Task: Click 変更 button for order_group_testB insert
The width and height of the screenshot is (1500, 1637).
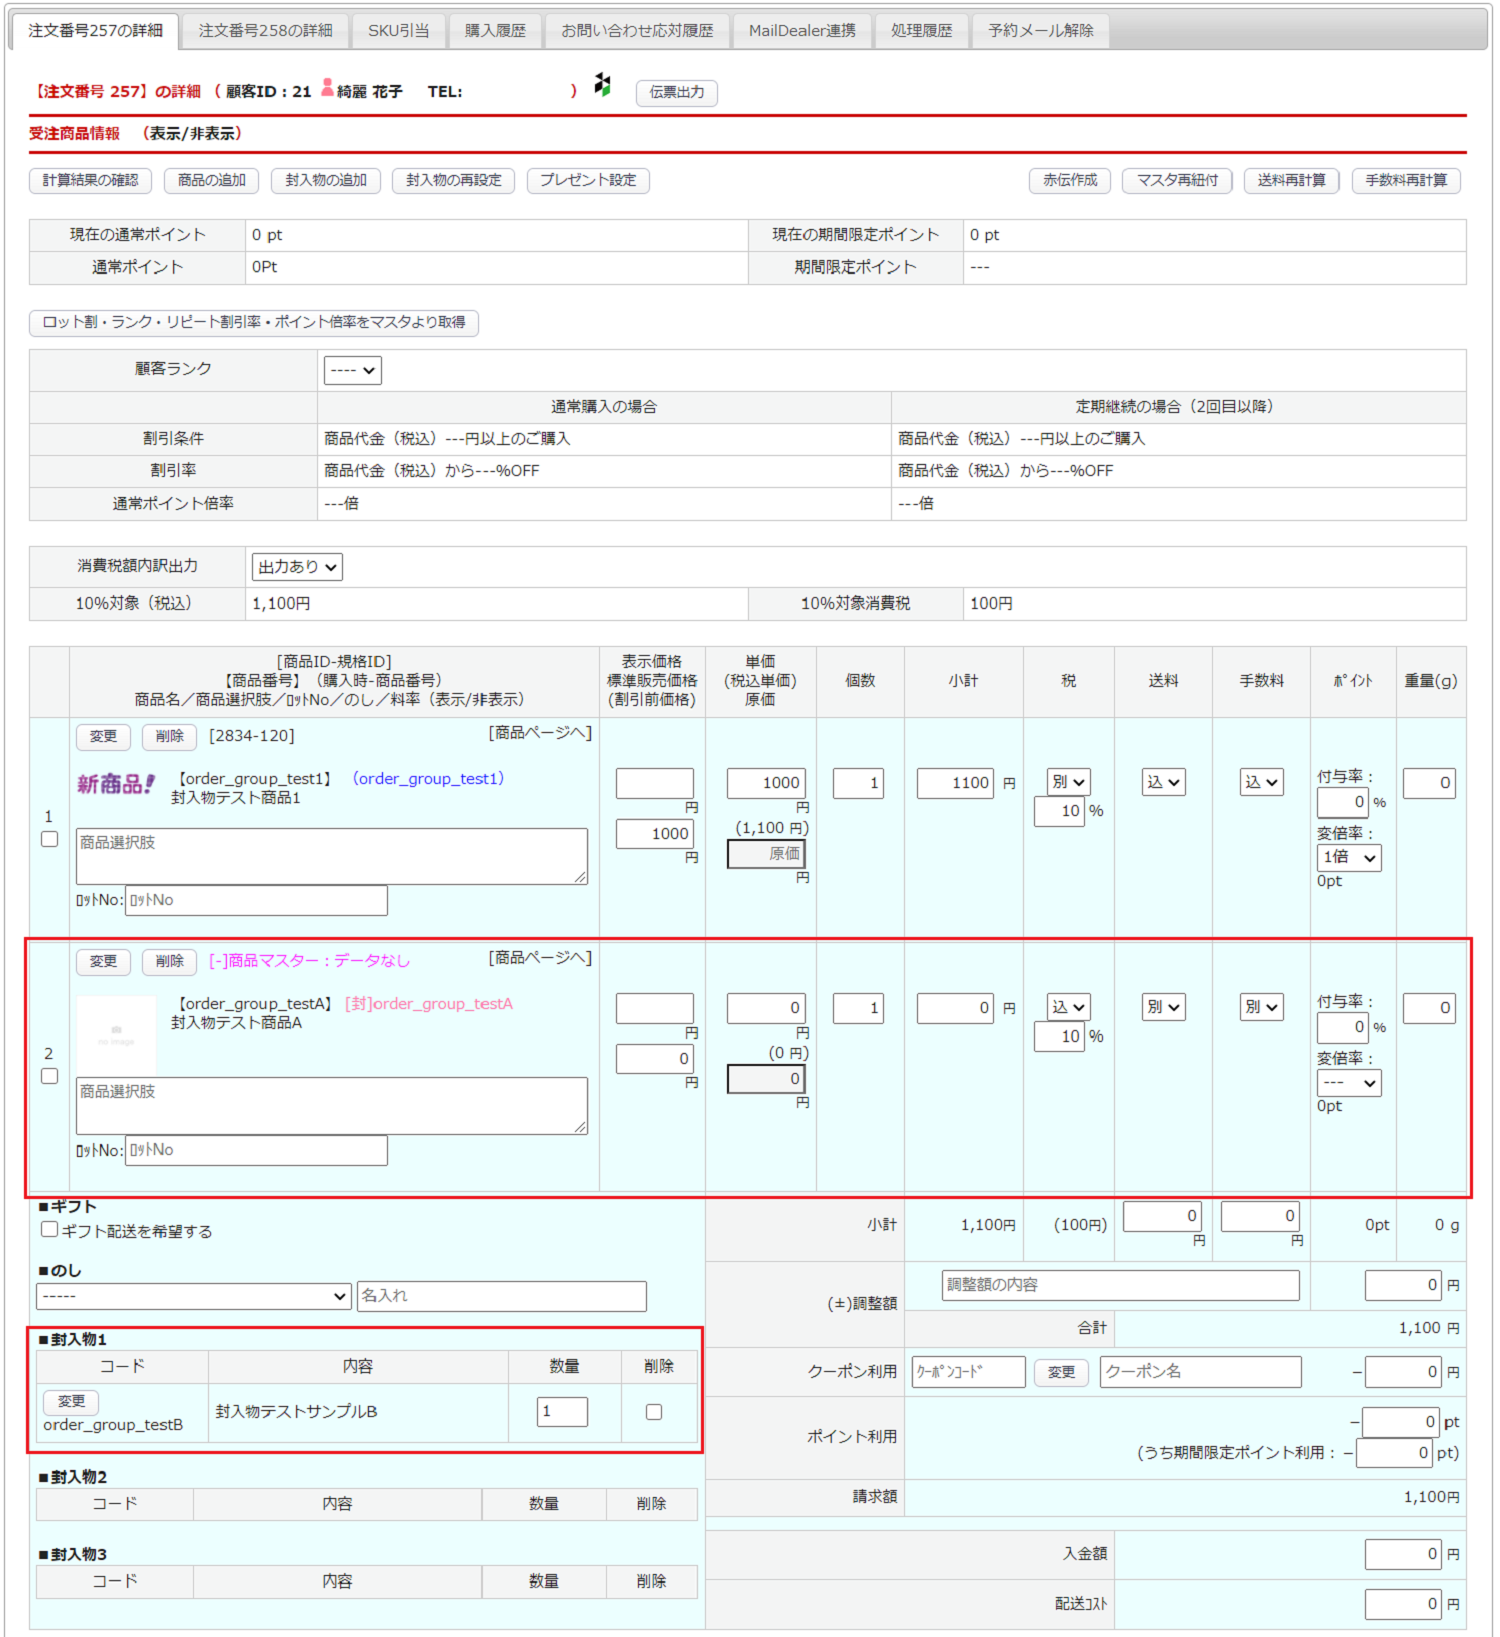Action: (71, 1402)
